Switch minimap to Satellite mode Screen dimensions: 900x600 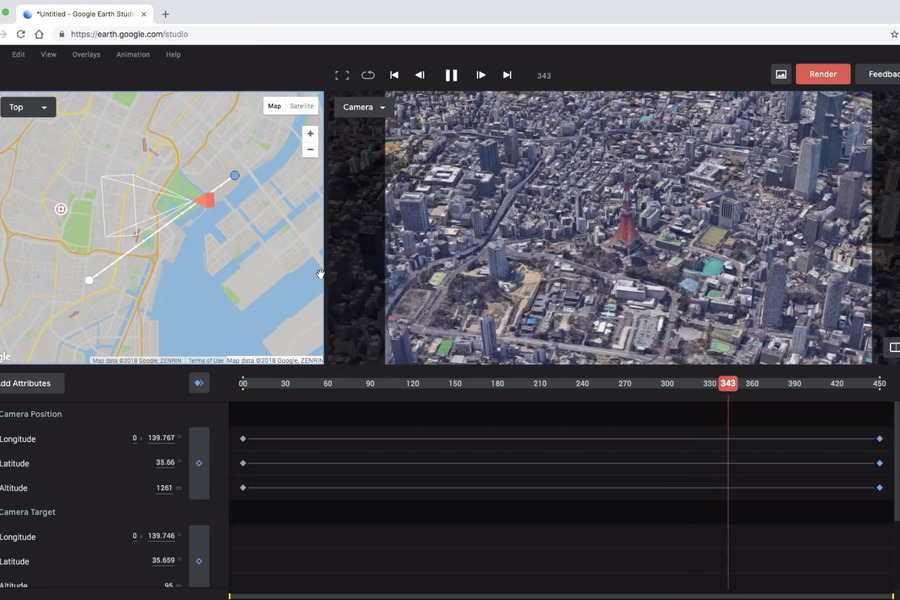301,106
